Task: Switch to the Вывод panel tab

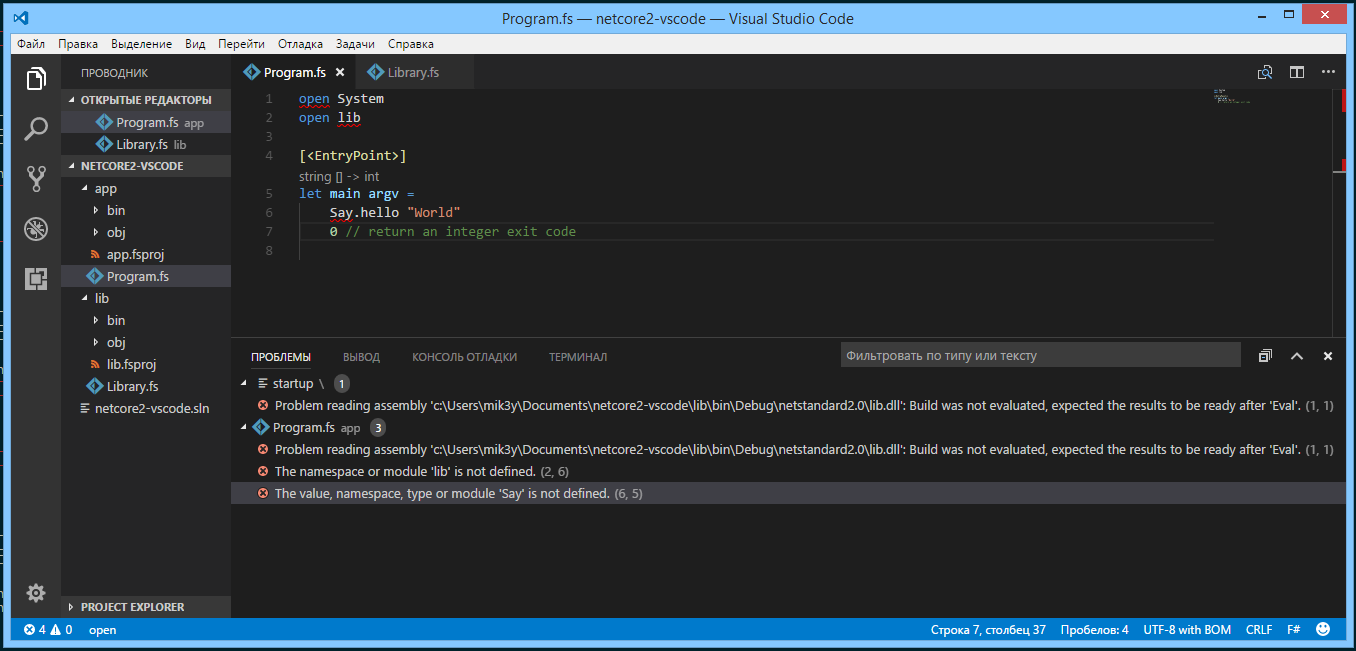Action: pyautogui.click(x=361, y=357)
